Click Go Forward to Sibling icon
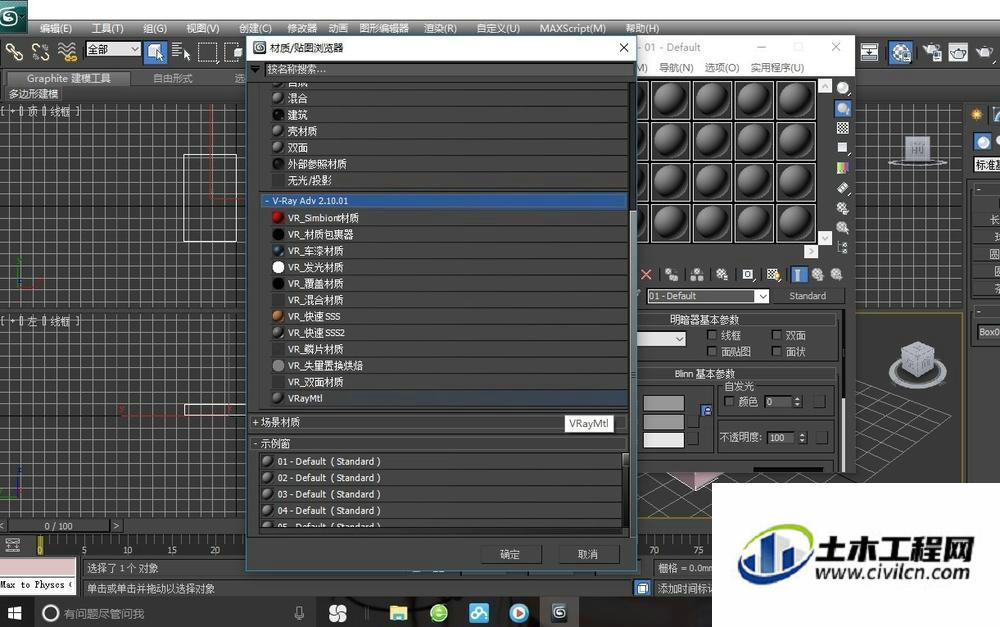Image resolution: width=1000 pixels, height=627 pixels. click(837, 274)
